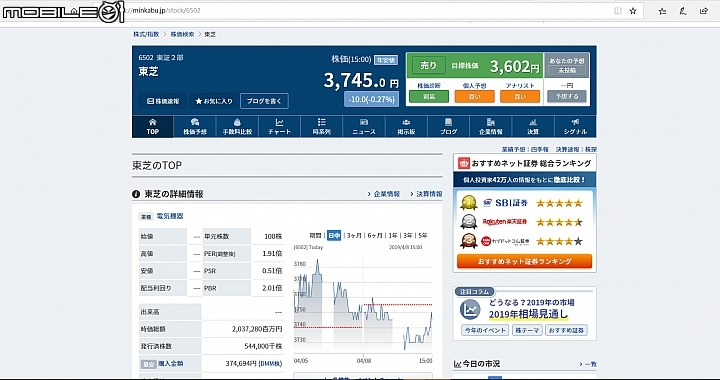Open the 手数料比較 tab
The height and width of the screenshot is (380, 720).
[237, 127]
